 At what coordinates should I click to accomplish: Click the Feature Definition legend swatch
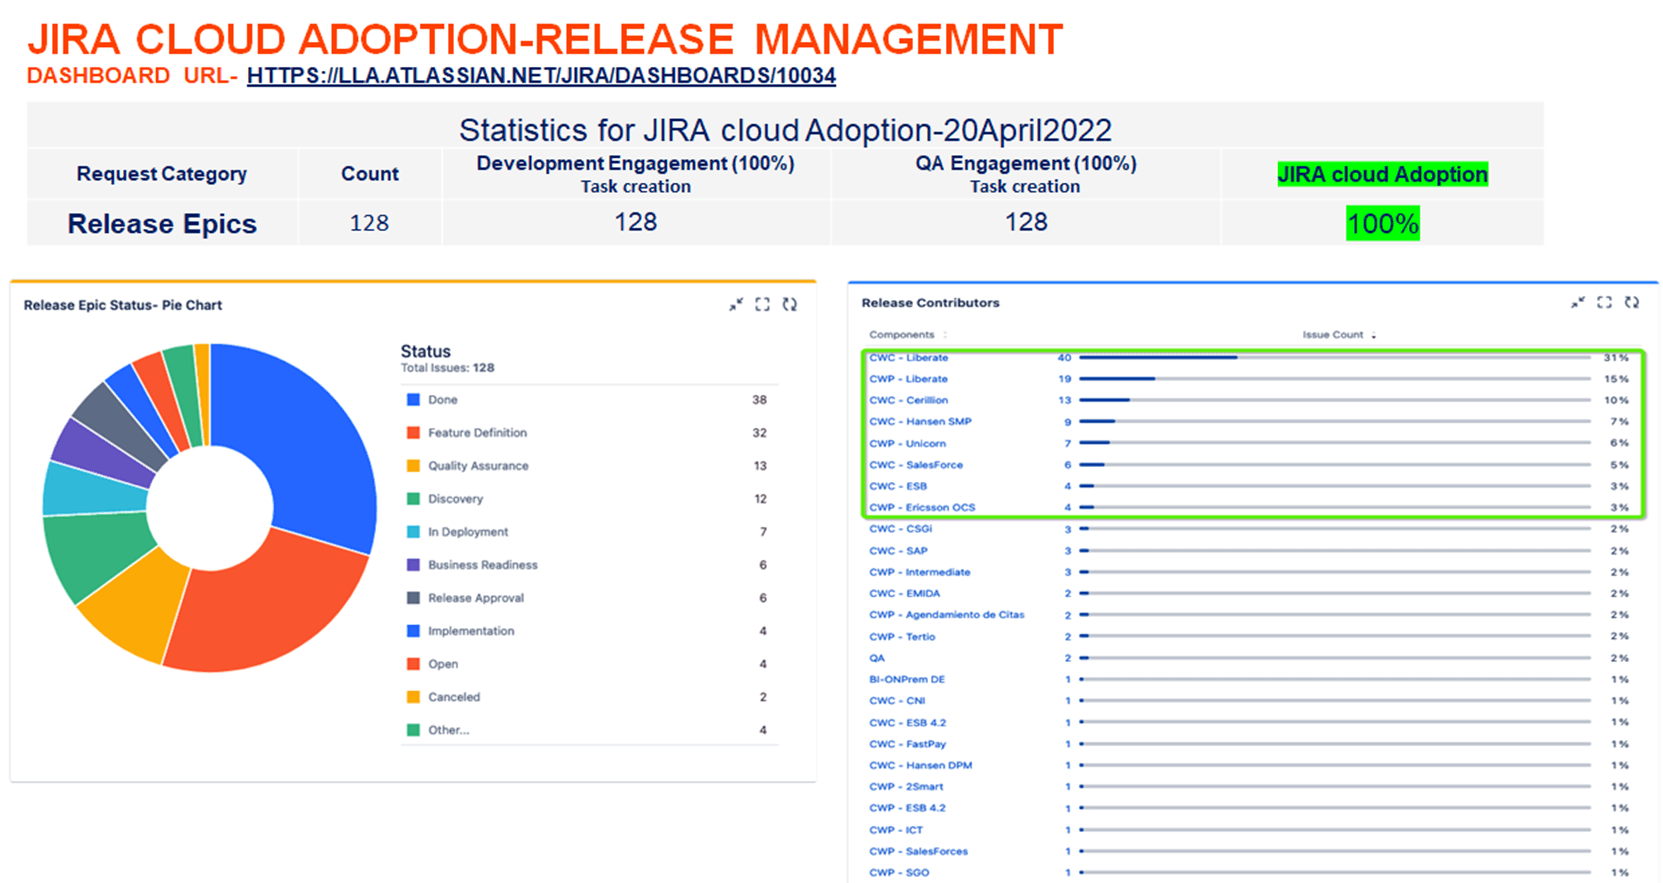coord(413,433)
